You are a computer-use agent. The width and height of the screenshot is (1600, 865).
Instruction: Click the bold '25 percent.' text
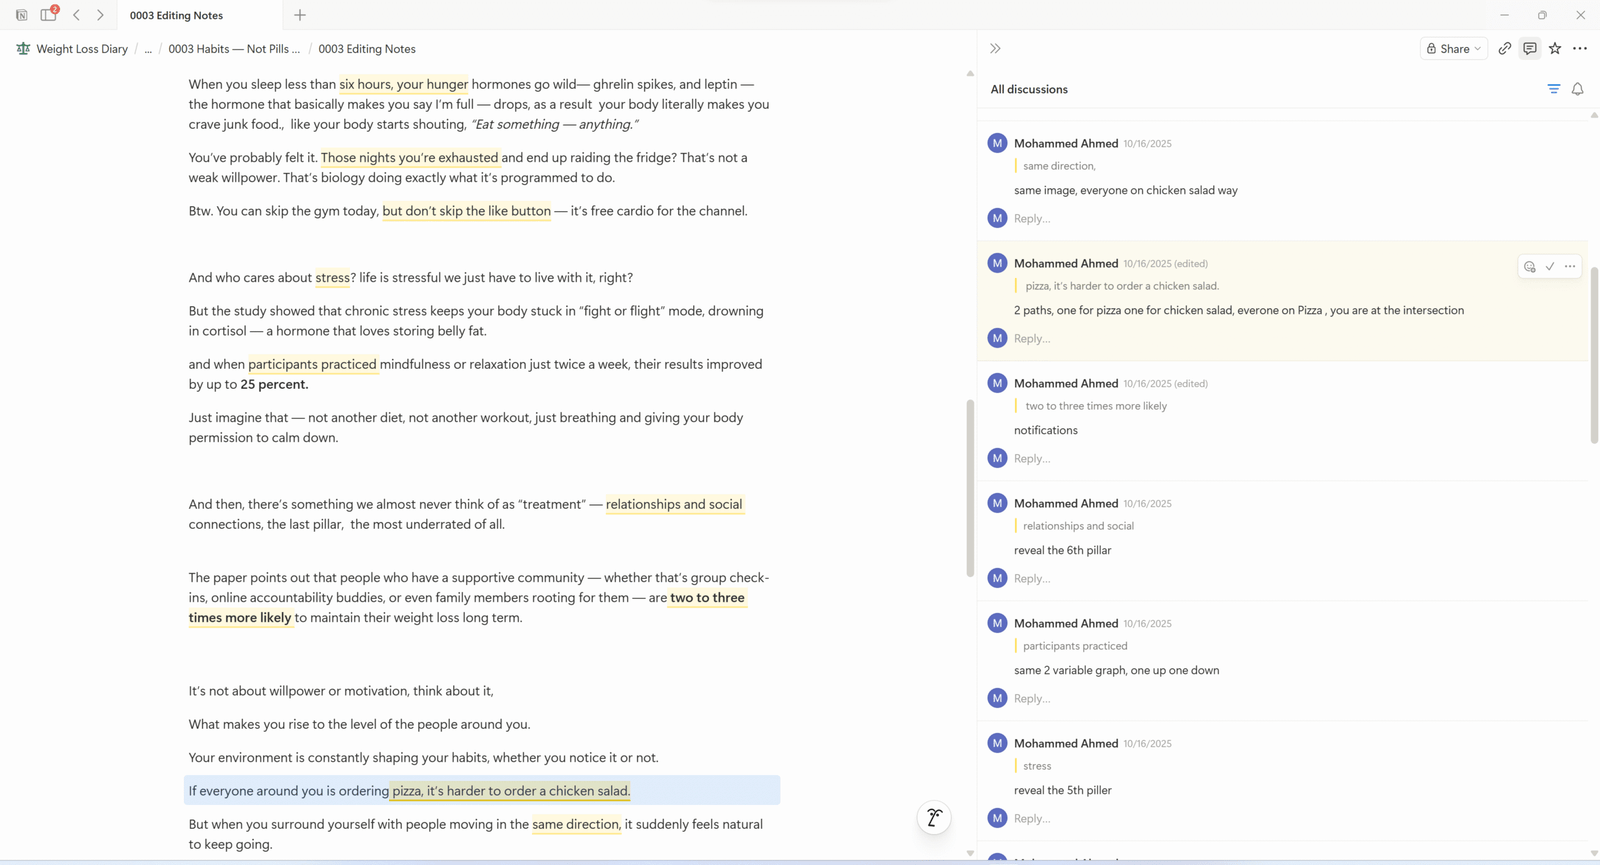(274, 384)
